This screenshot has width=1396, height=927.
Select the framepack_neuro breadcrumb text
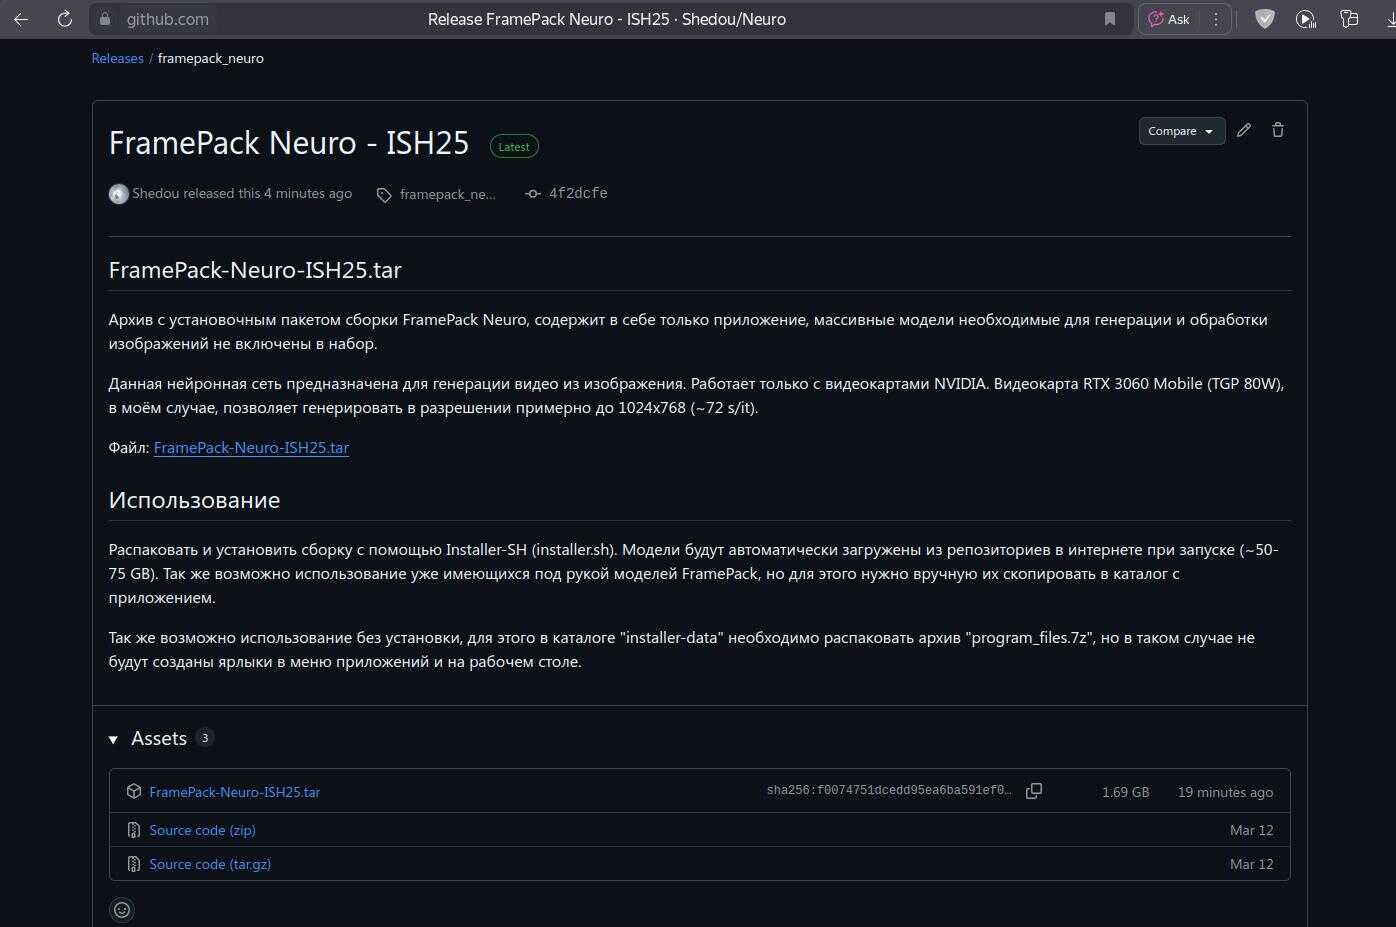coord(211,58)
